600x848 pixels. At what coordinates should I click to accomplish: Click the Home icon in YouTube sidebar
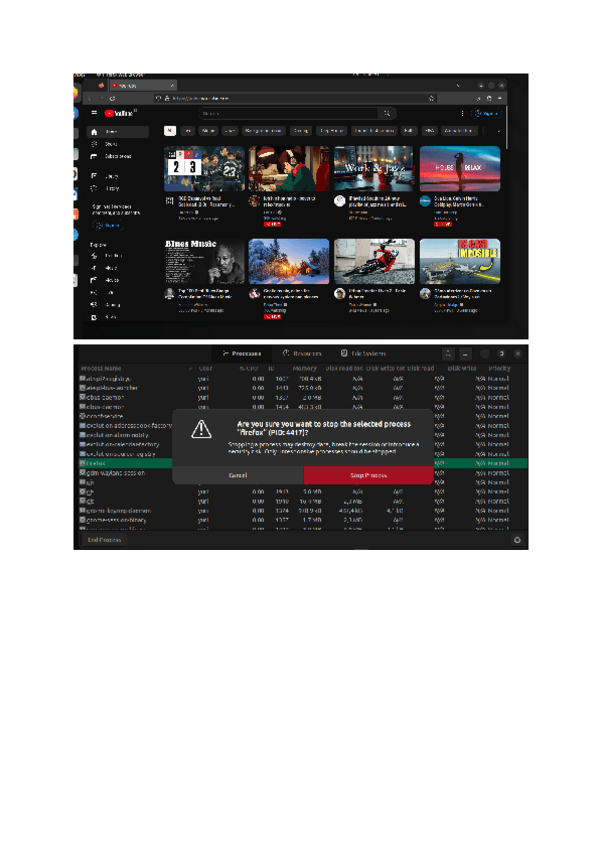[95, 132]
